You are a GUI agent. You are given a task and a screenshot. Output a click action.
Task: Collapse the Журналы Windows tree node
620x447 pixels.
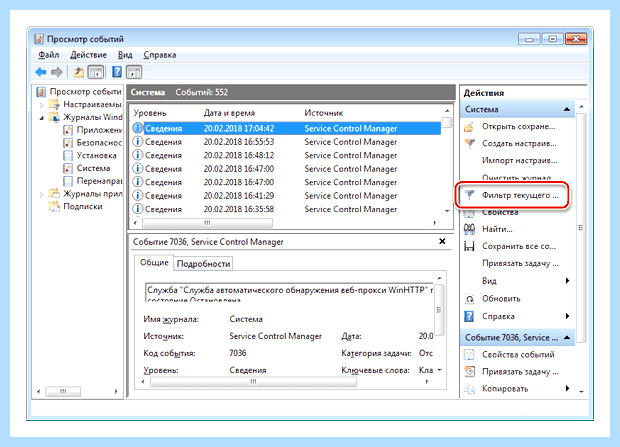[x=42, y=117]
